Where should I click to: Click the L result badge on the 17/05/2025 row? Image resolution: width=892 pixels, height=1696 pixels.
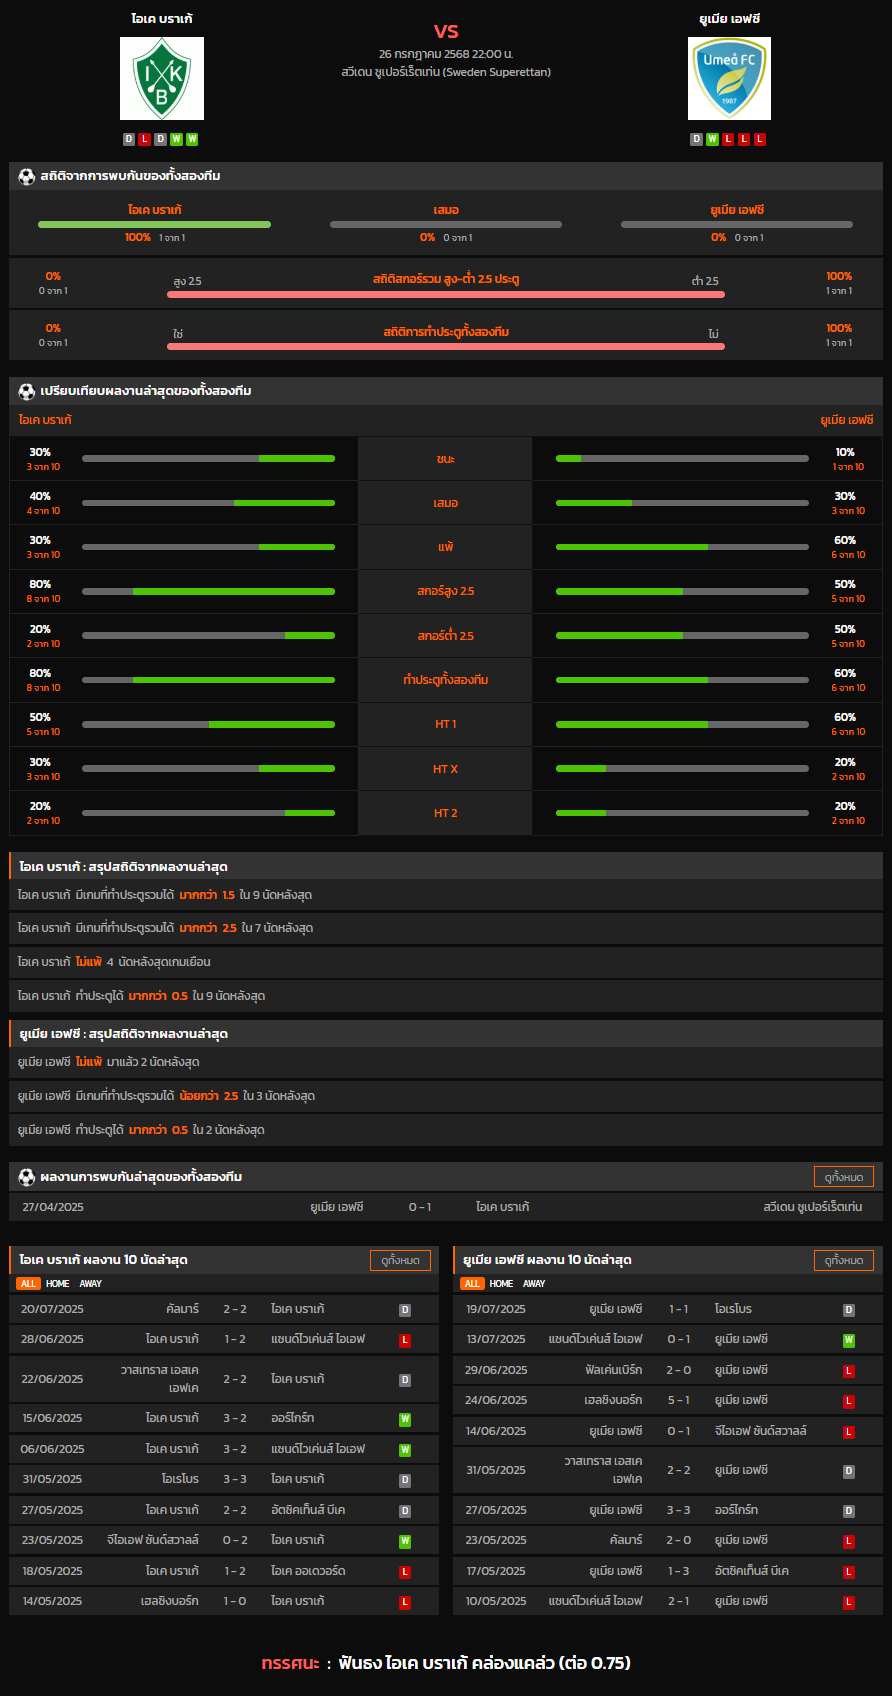(x=849, y=1572)
